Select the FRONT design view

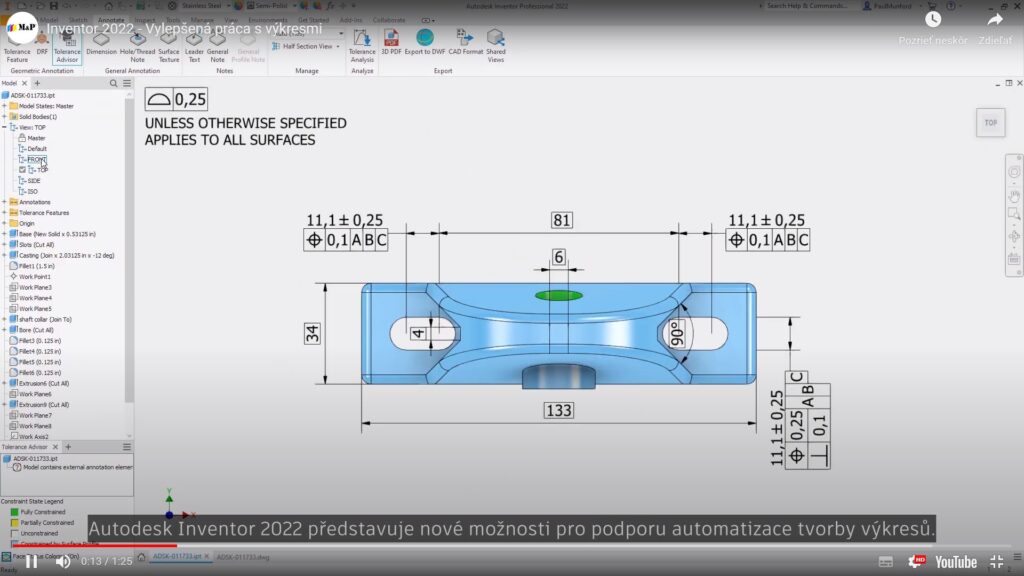(37, 159)
